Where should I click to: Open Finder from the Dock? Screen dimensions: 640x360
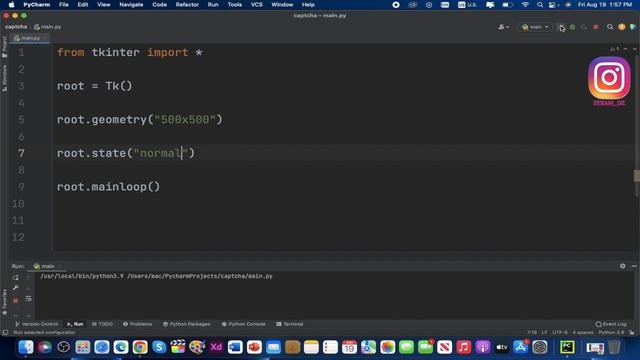pos(26,347)
